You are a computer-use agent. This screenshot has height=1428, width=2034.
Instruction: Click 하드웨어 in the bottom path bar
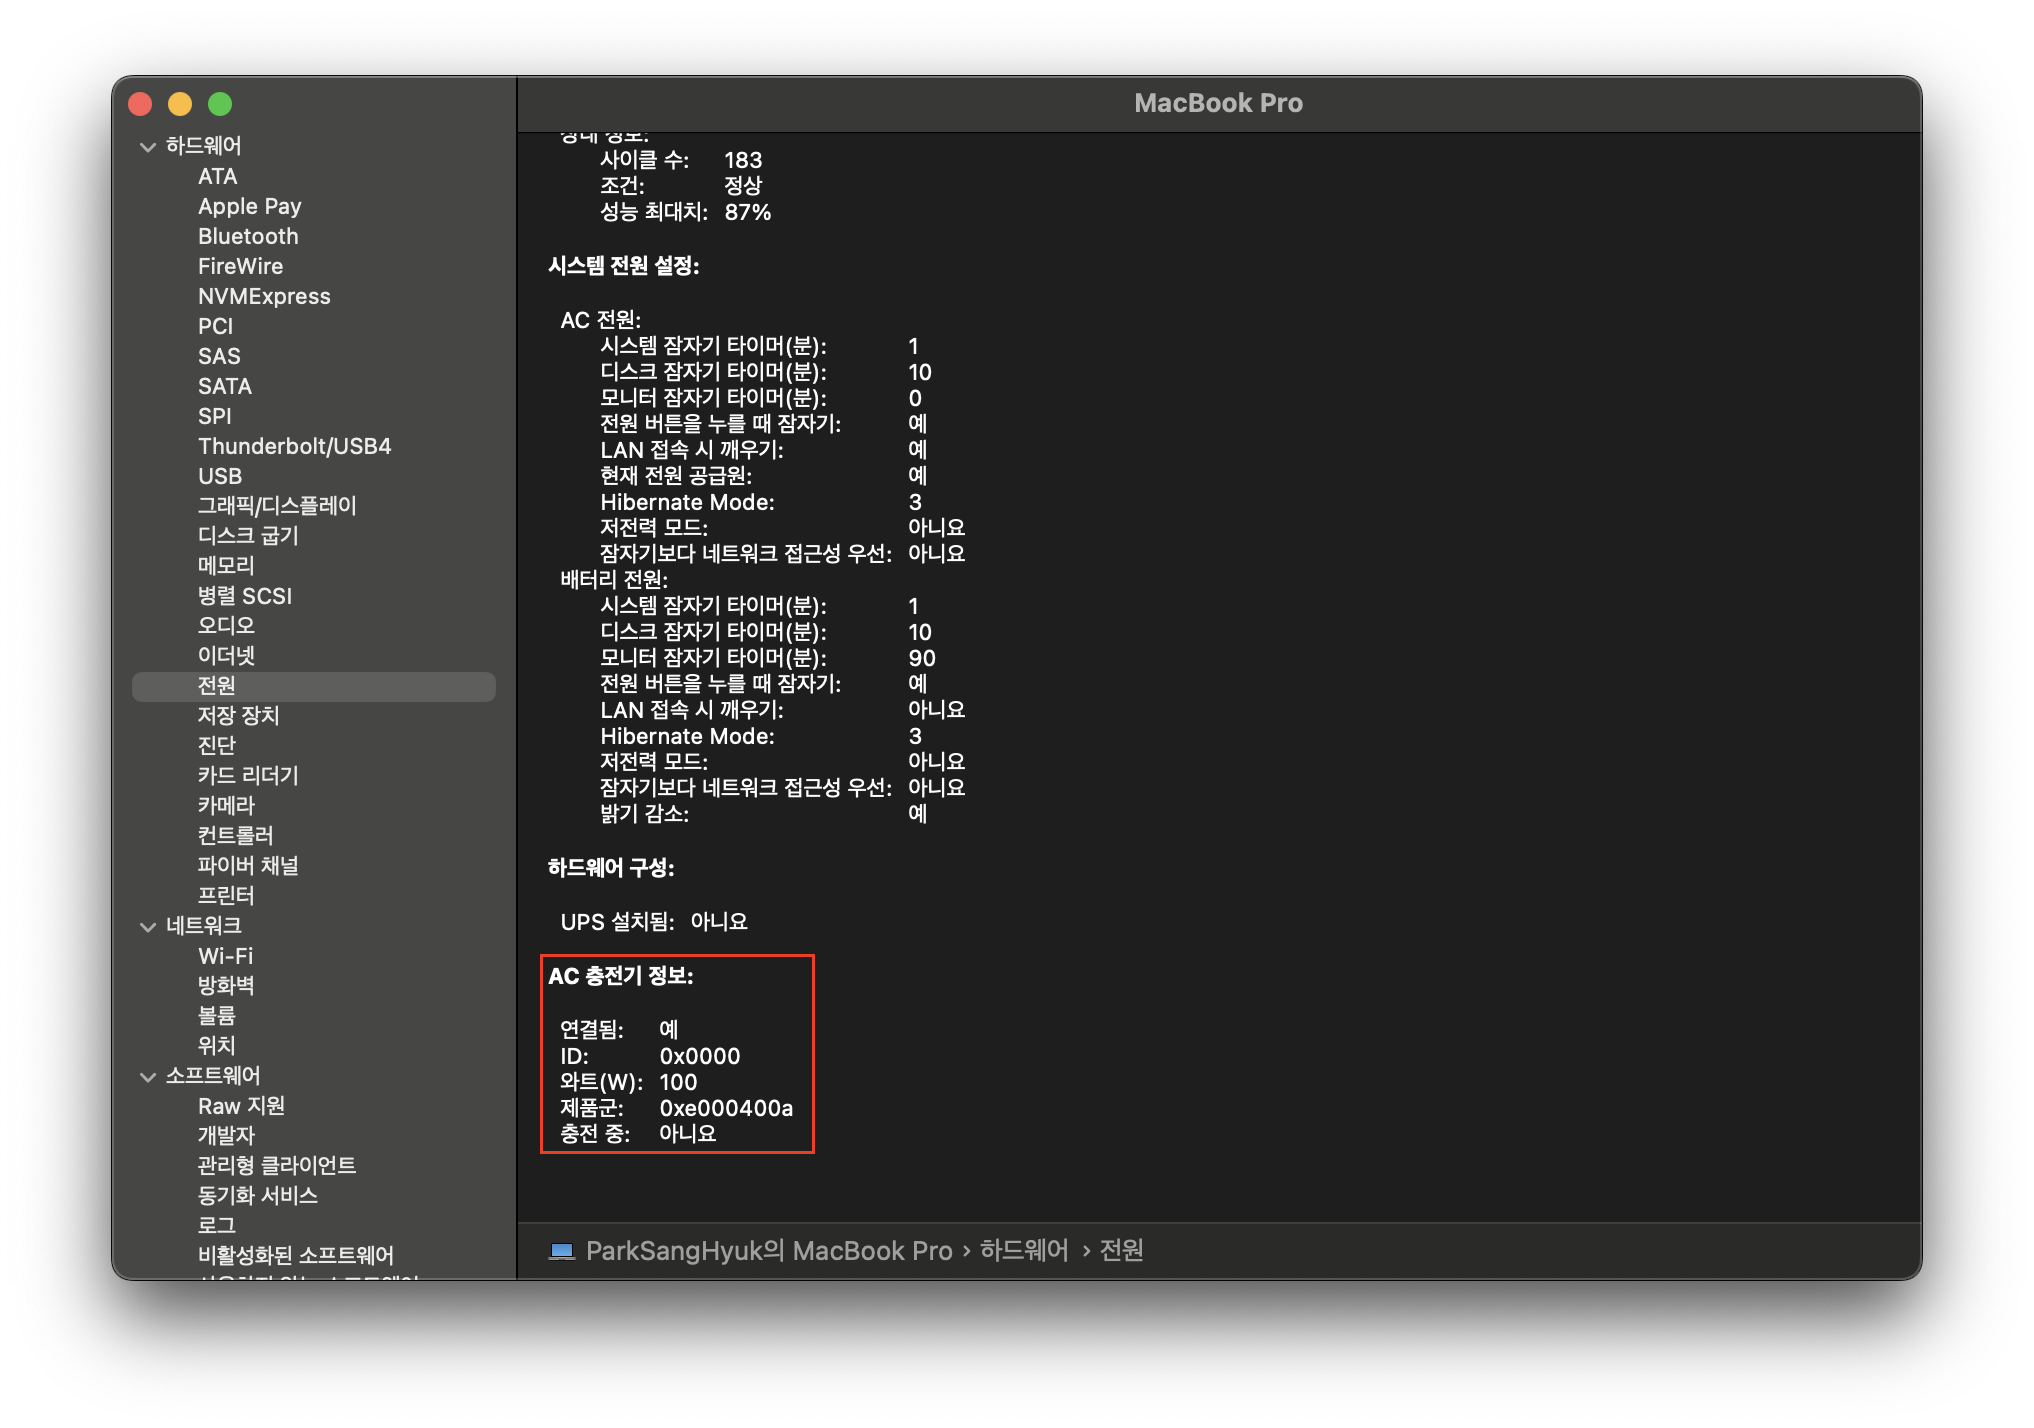[x=1024, y=1251]
